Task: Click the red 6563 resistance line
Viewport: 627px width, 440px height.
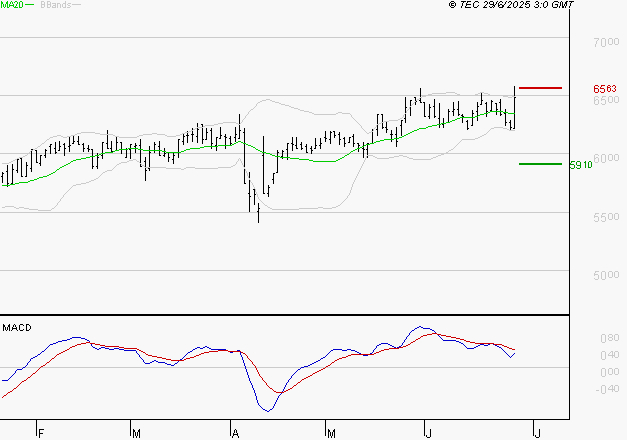Action: (x=540, y=88)
